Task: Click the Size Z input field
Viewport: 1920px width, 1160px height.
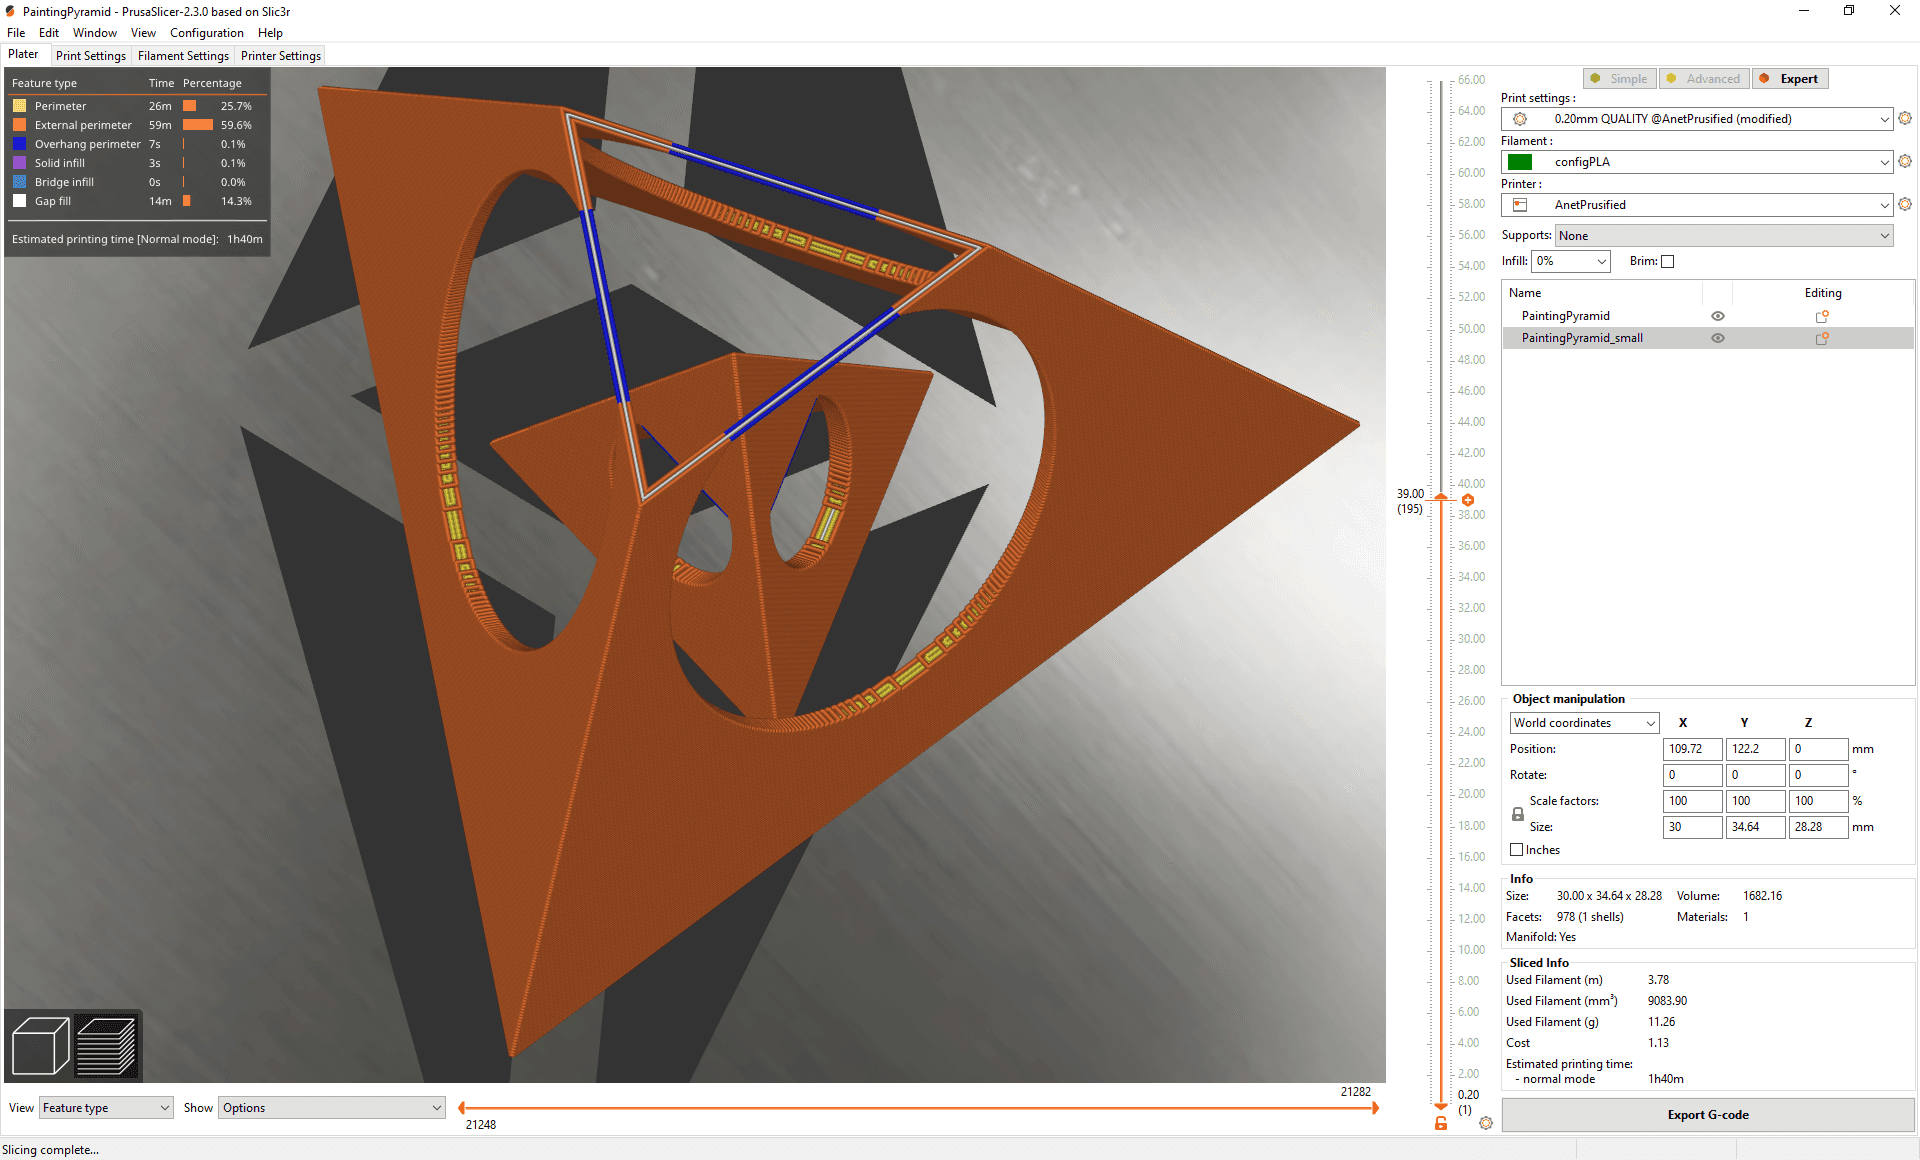Action: tap(1818, 827)
